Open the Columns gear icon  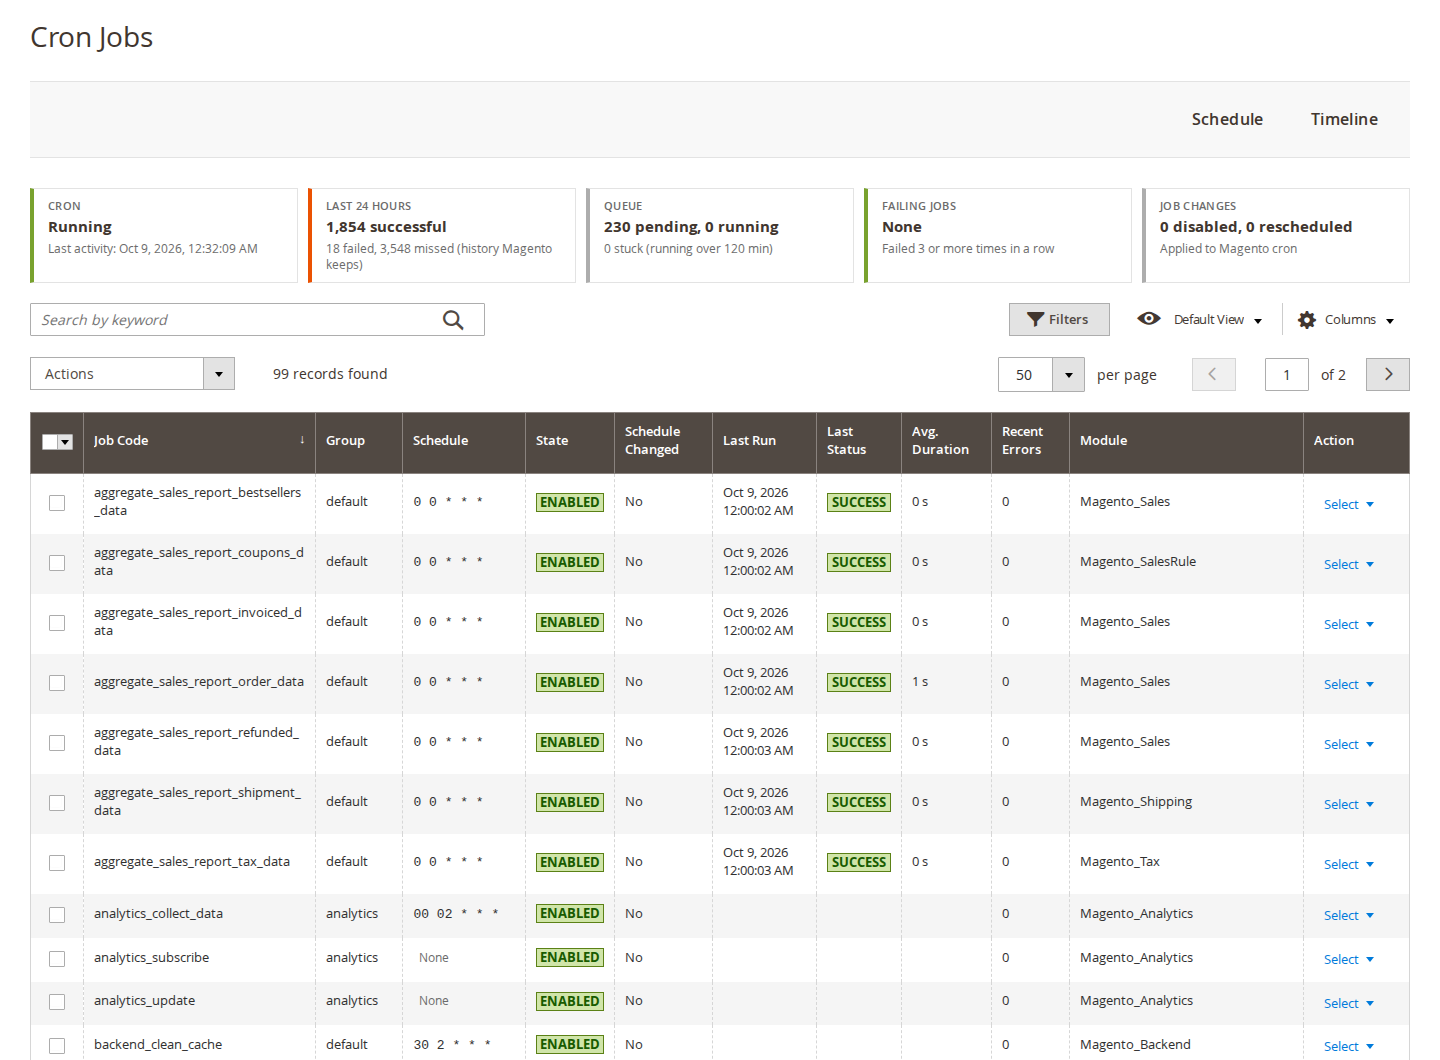[1307, 320]
